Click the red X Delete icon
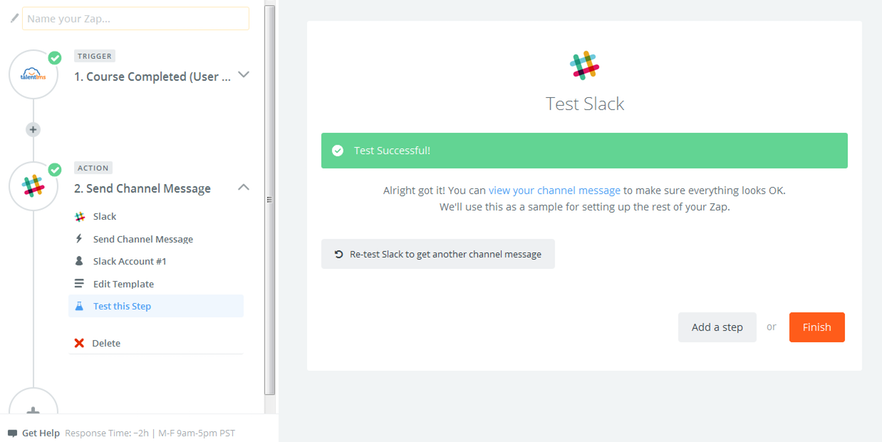The width and height of the screenshot is (882, 442). (79, 343)
